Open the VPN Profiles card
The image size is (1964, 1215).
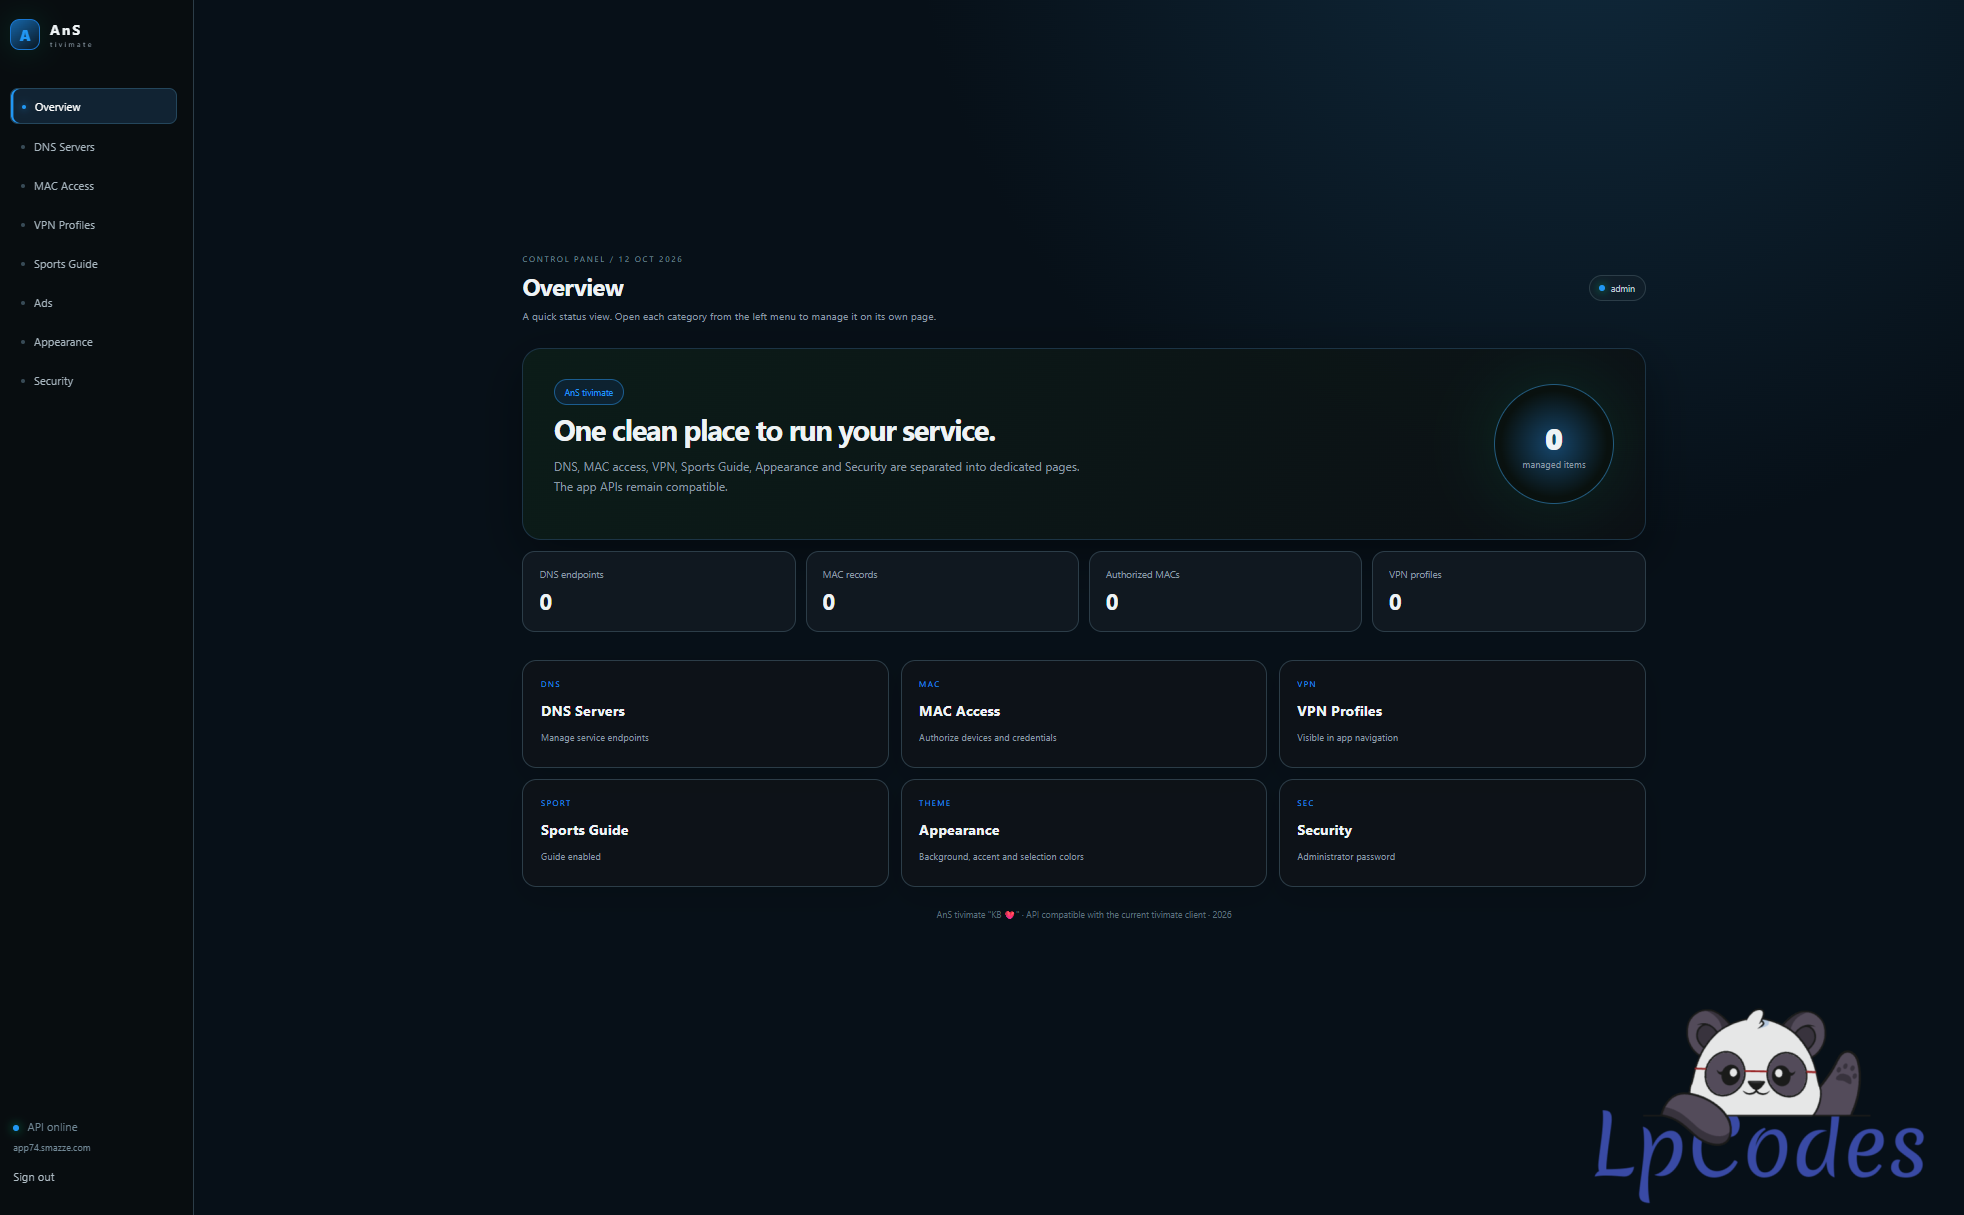click(x=1462, y=713)
